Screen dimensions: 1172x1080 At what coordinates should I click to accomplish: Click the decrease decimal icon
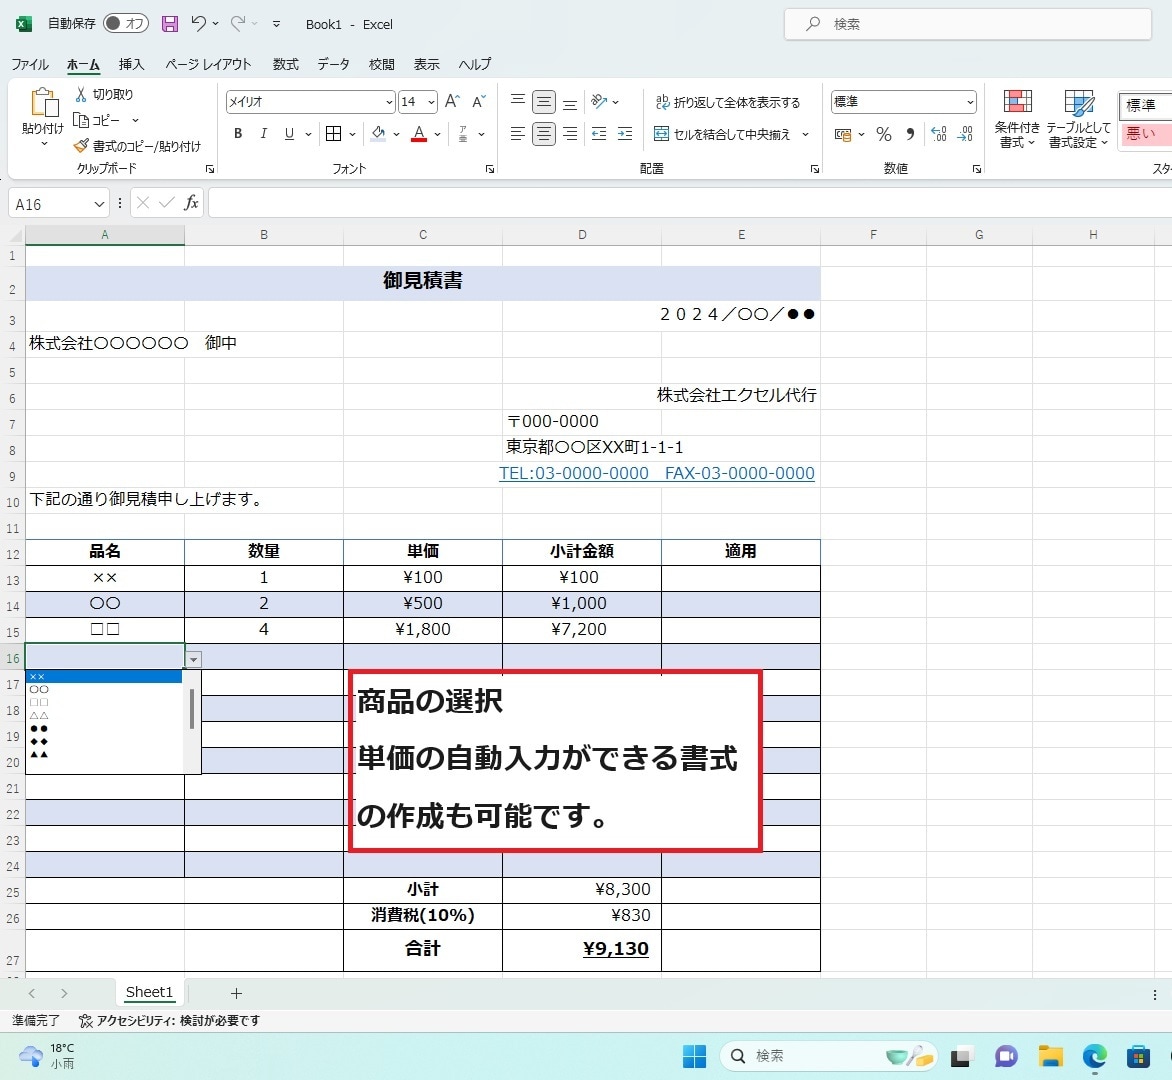click(965, 135)
